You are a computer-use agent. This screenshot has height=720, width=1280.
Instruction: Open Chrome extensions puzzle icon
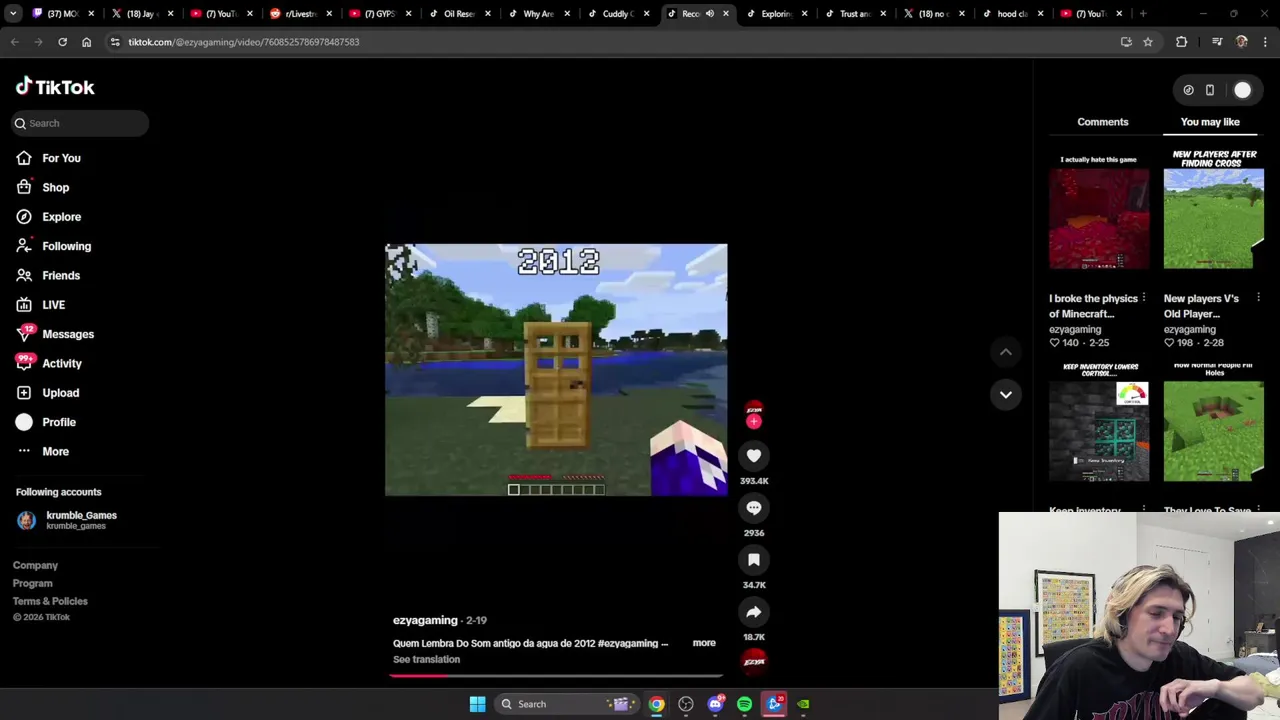(1182, 42)
